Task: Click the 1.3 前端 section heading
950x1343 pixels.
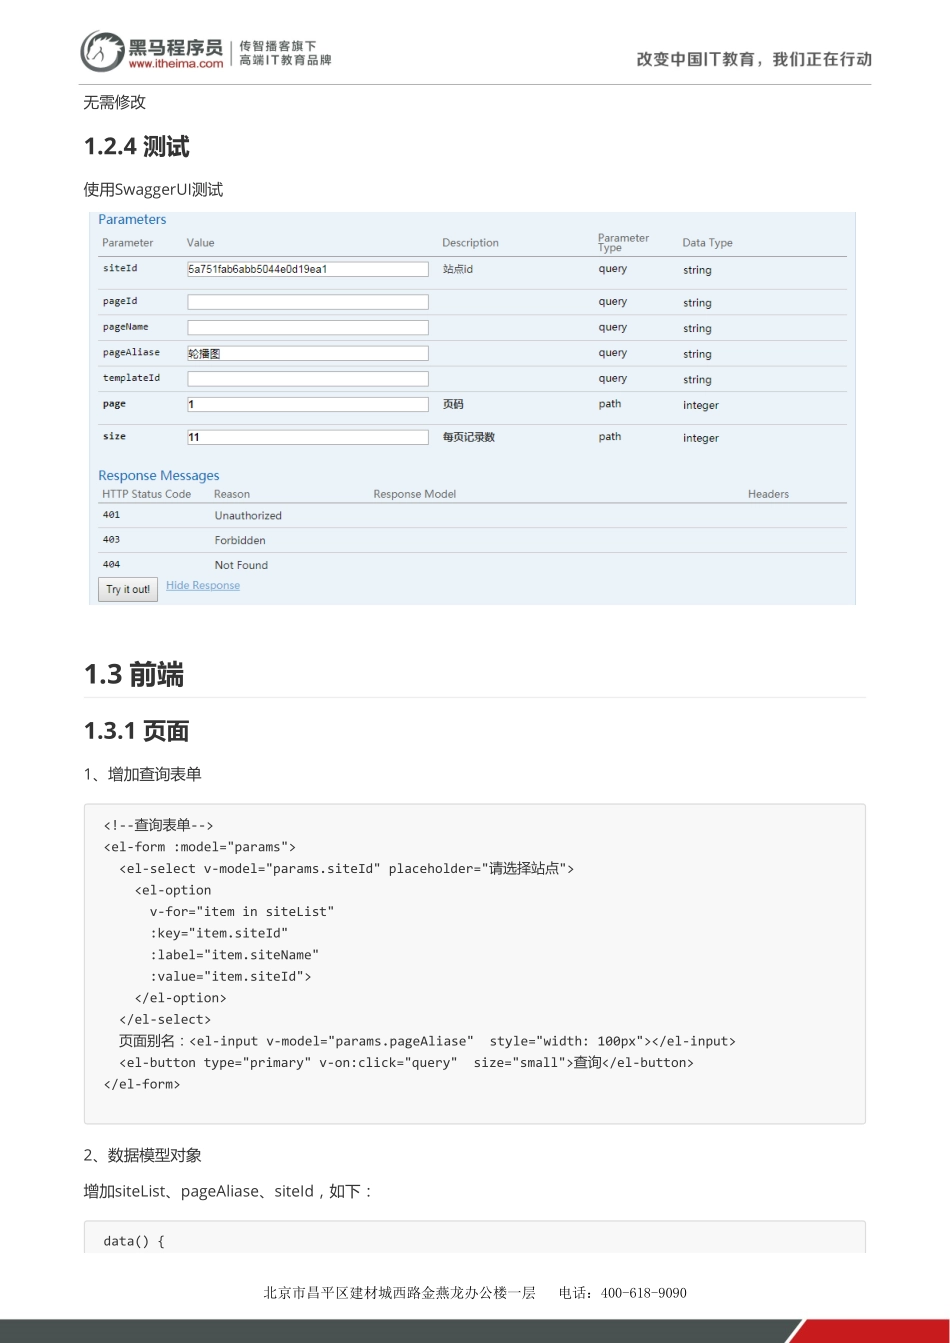Action: coord(133,674)
